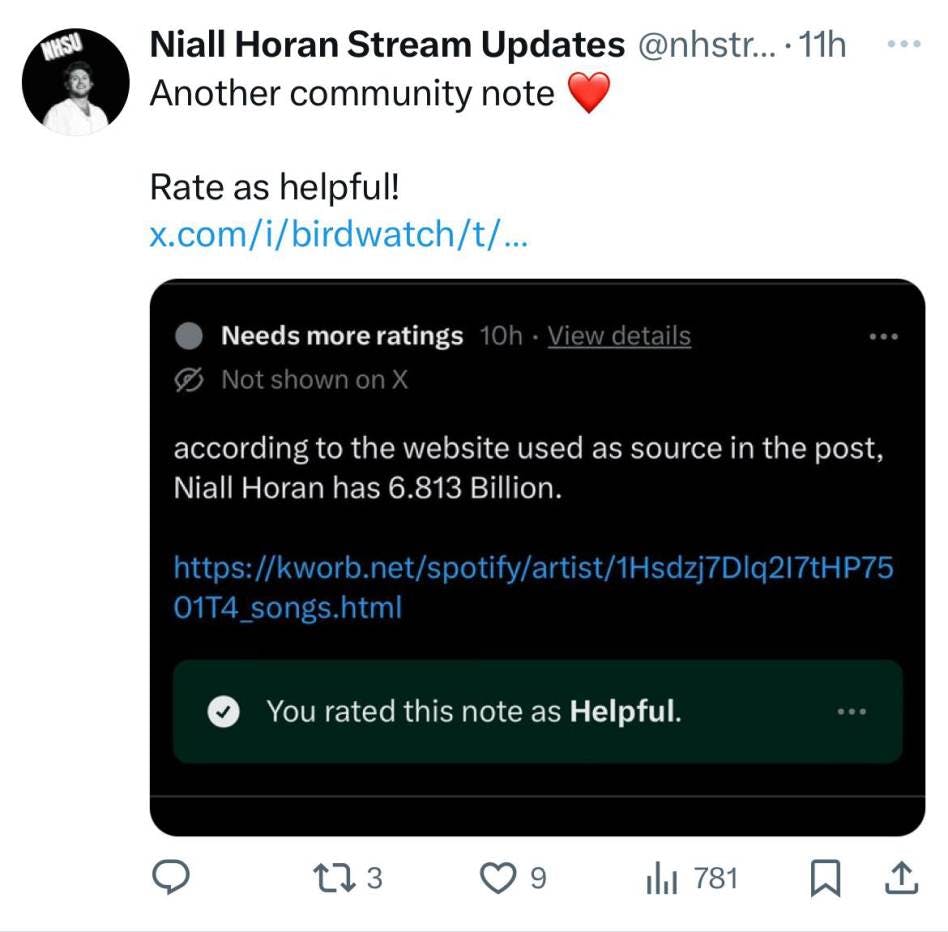Click the 'Needs more ratings' status label
Image resolution: width=948 pixels, height=932 pixels.
tap(342, 336)
